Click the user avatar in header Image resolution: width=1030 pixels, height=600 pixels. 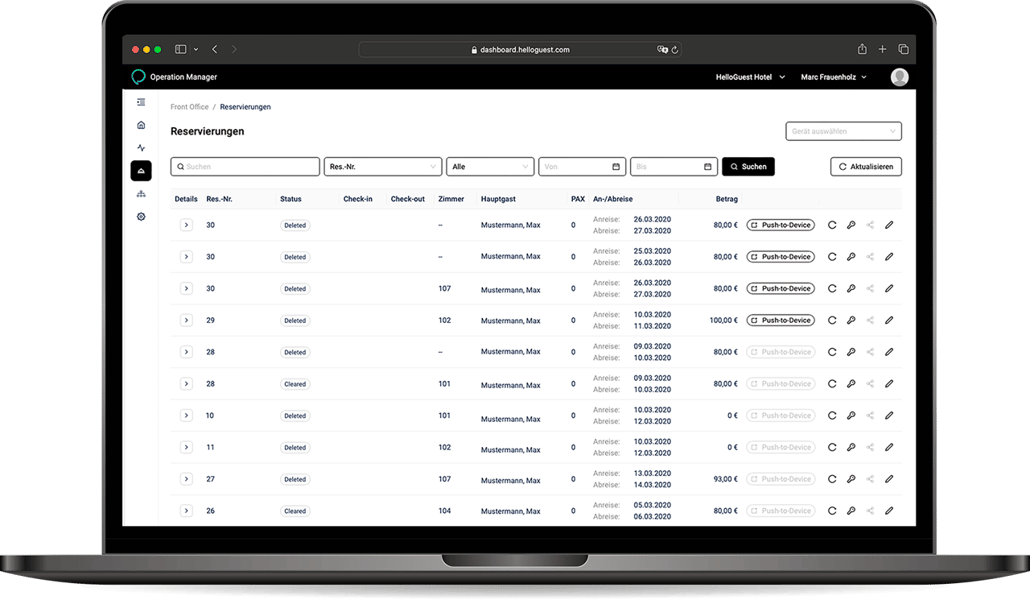[899, 78]
